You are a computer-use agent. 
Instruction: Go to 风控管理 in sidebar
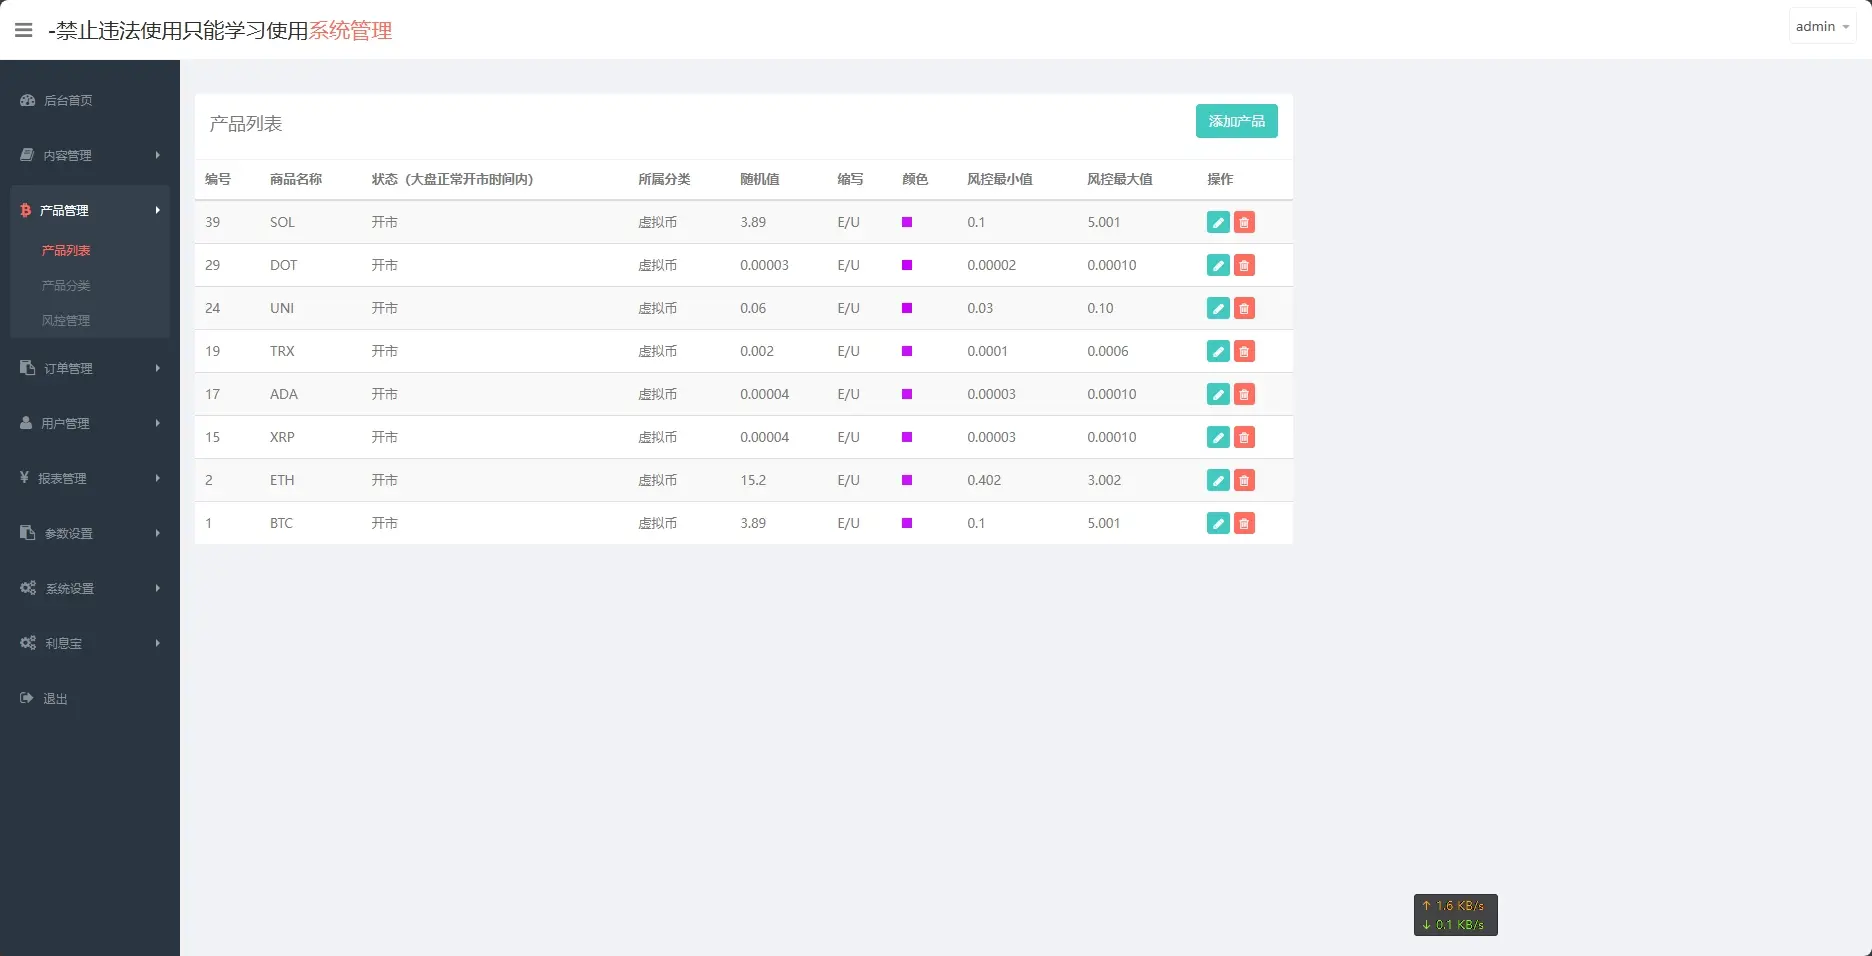(x=66, y=320)
